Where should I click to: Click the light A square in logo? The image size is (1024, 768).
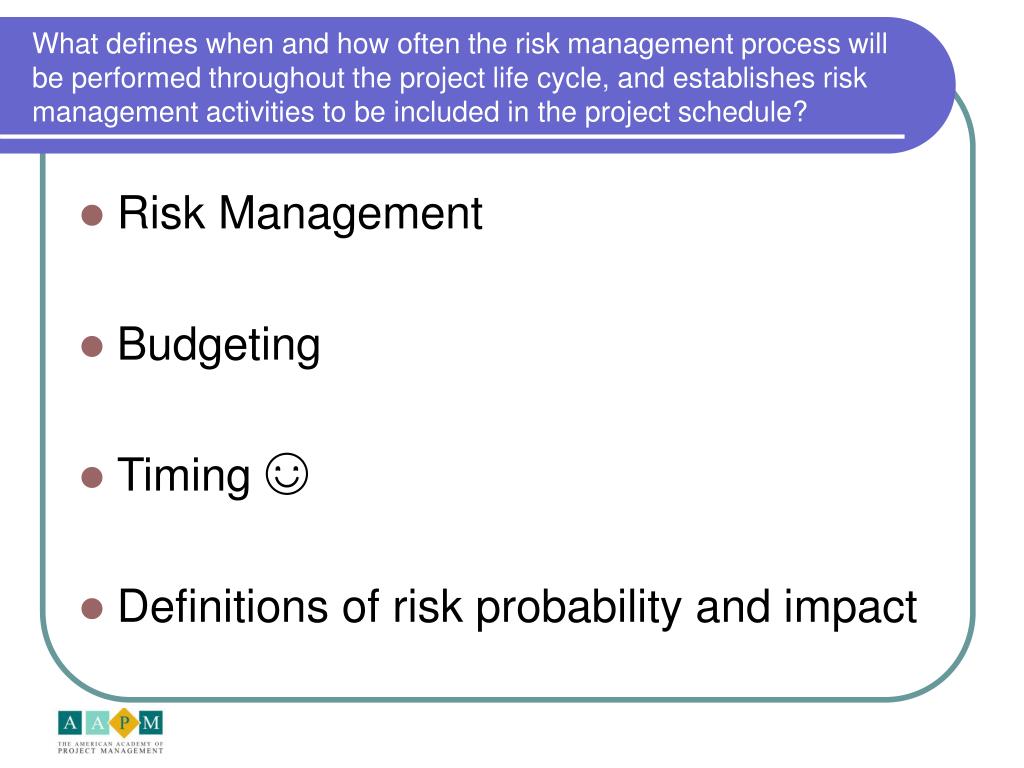[97, 723]
